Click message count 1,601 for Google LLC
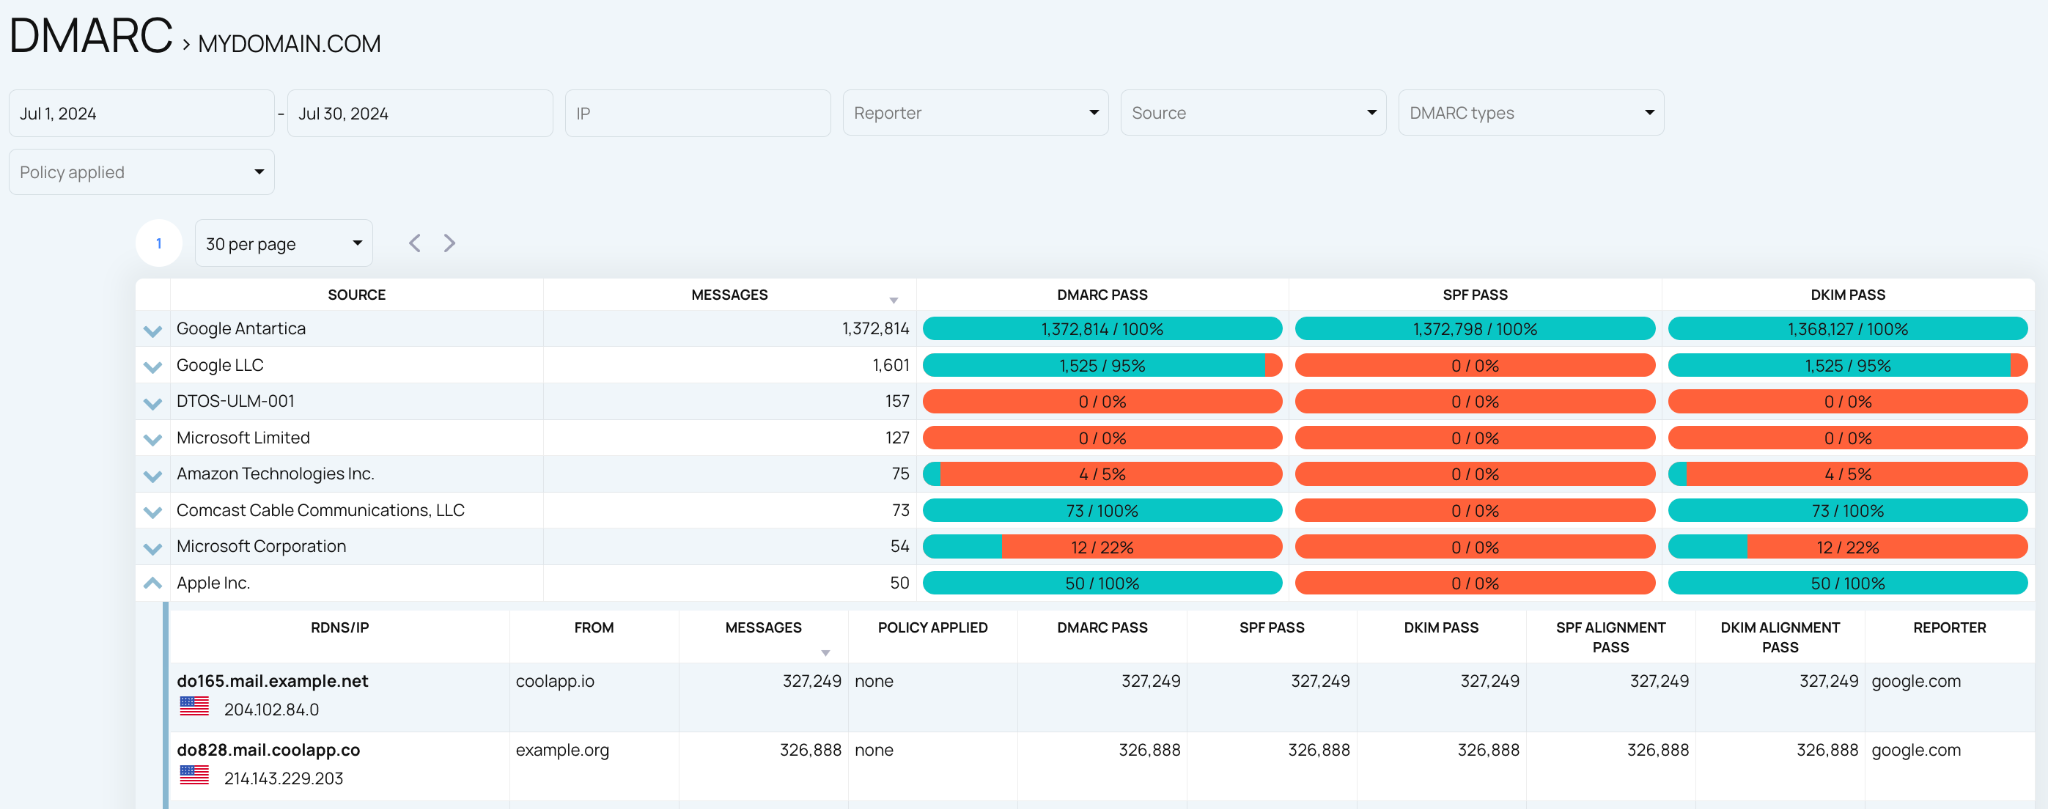Screen dimensions: 2048x809 click(x=891, y=366)
